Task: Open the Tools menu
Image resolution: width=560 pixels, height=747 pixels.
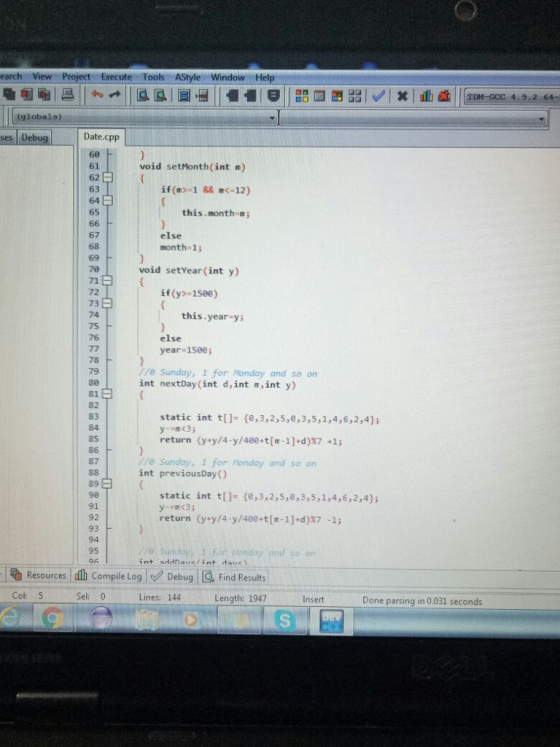Action: pos(153,77)
